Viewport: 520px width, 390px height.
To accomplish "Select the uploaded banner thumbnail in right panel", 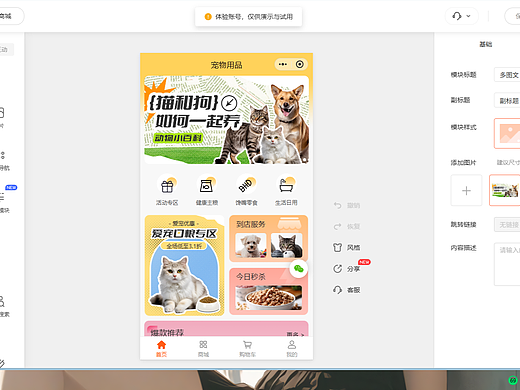I will click(505, 190).
